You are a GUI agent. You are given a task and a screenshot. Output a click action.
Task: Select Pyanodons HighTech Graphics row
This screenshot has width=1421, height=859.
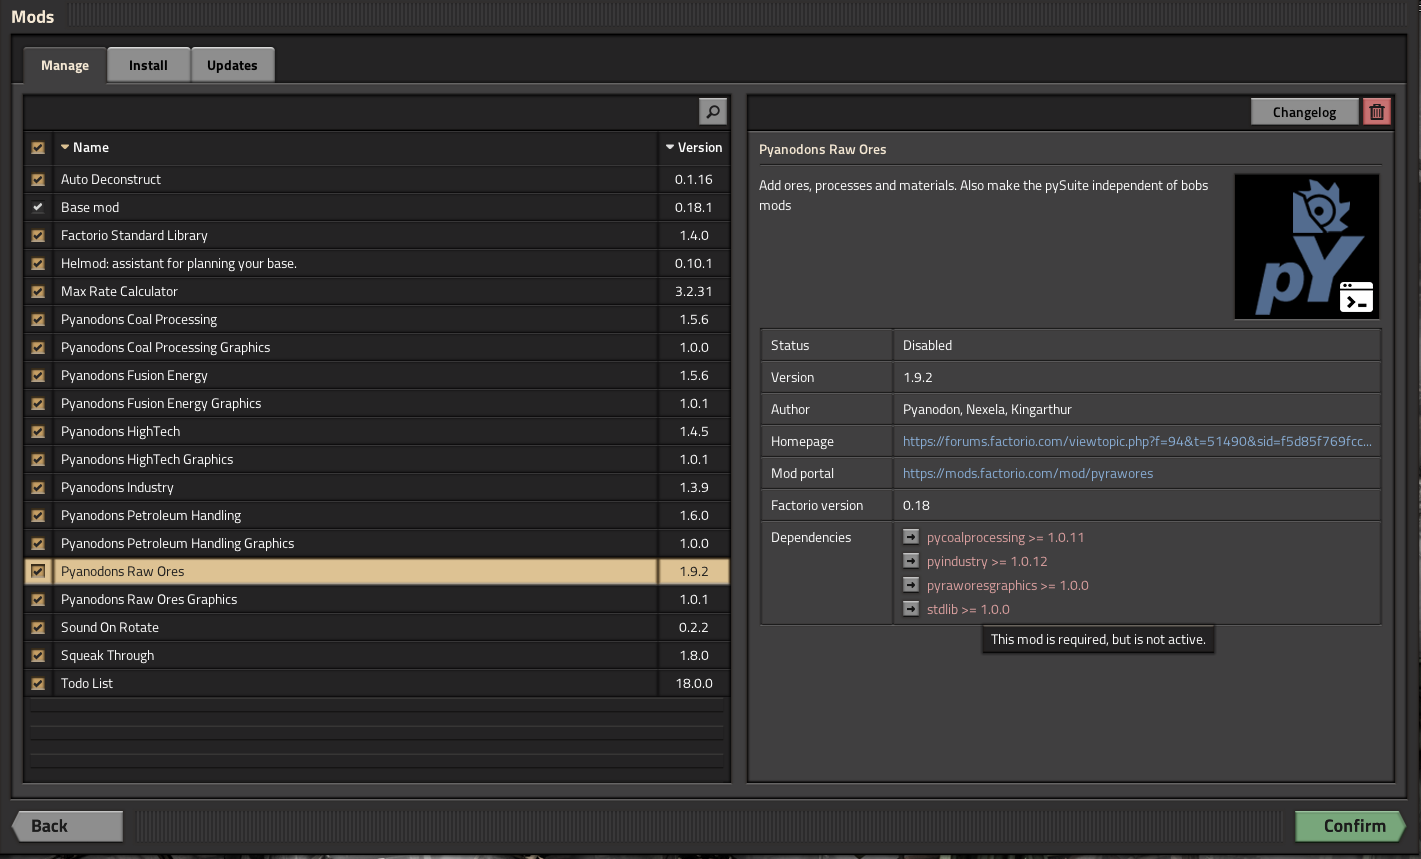pyautogui.click(x=377, y=459)
